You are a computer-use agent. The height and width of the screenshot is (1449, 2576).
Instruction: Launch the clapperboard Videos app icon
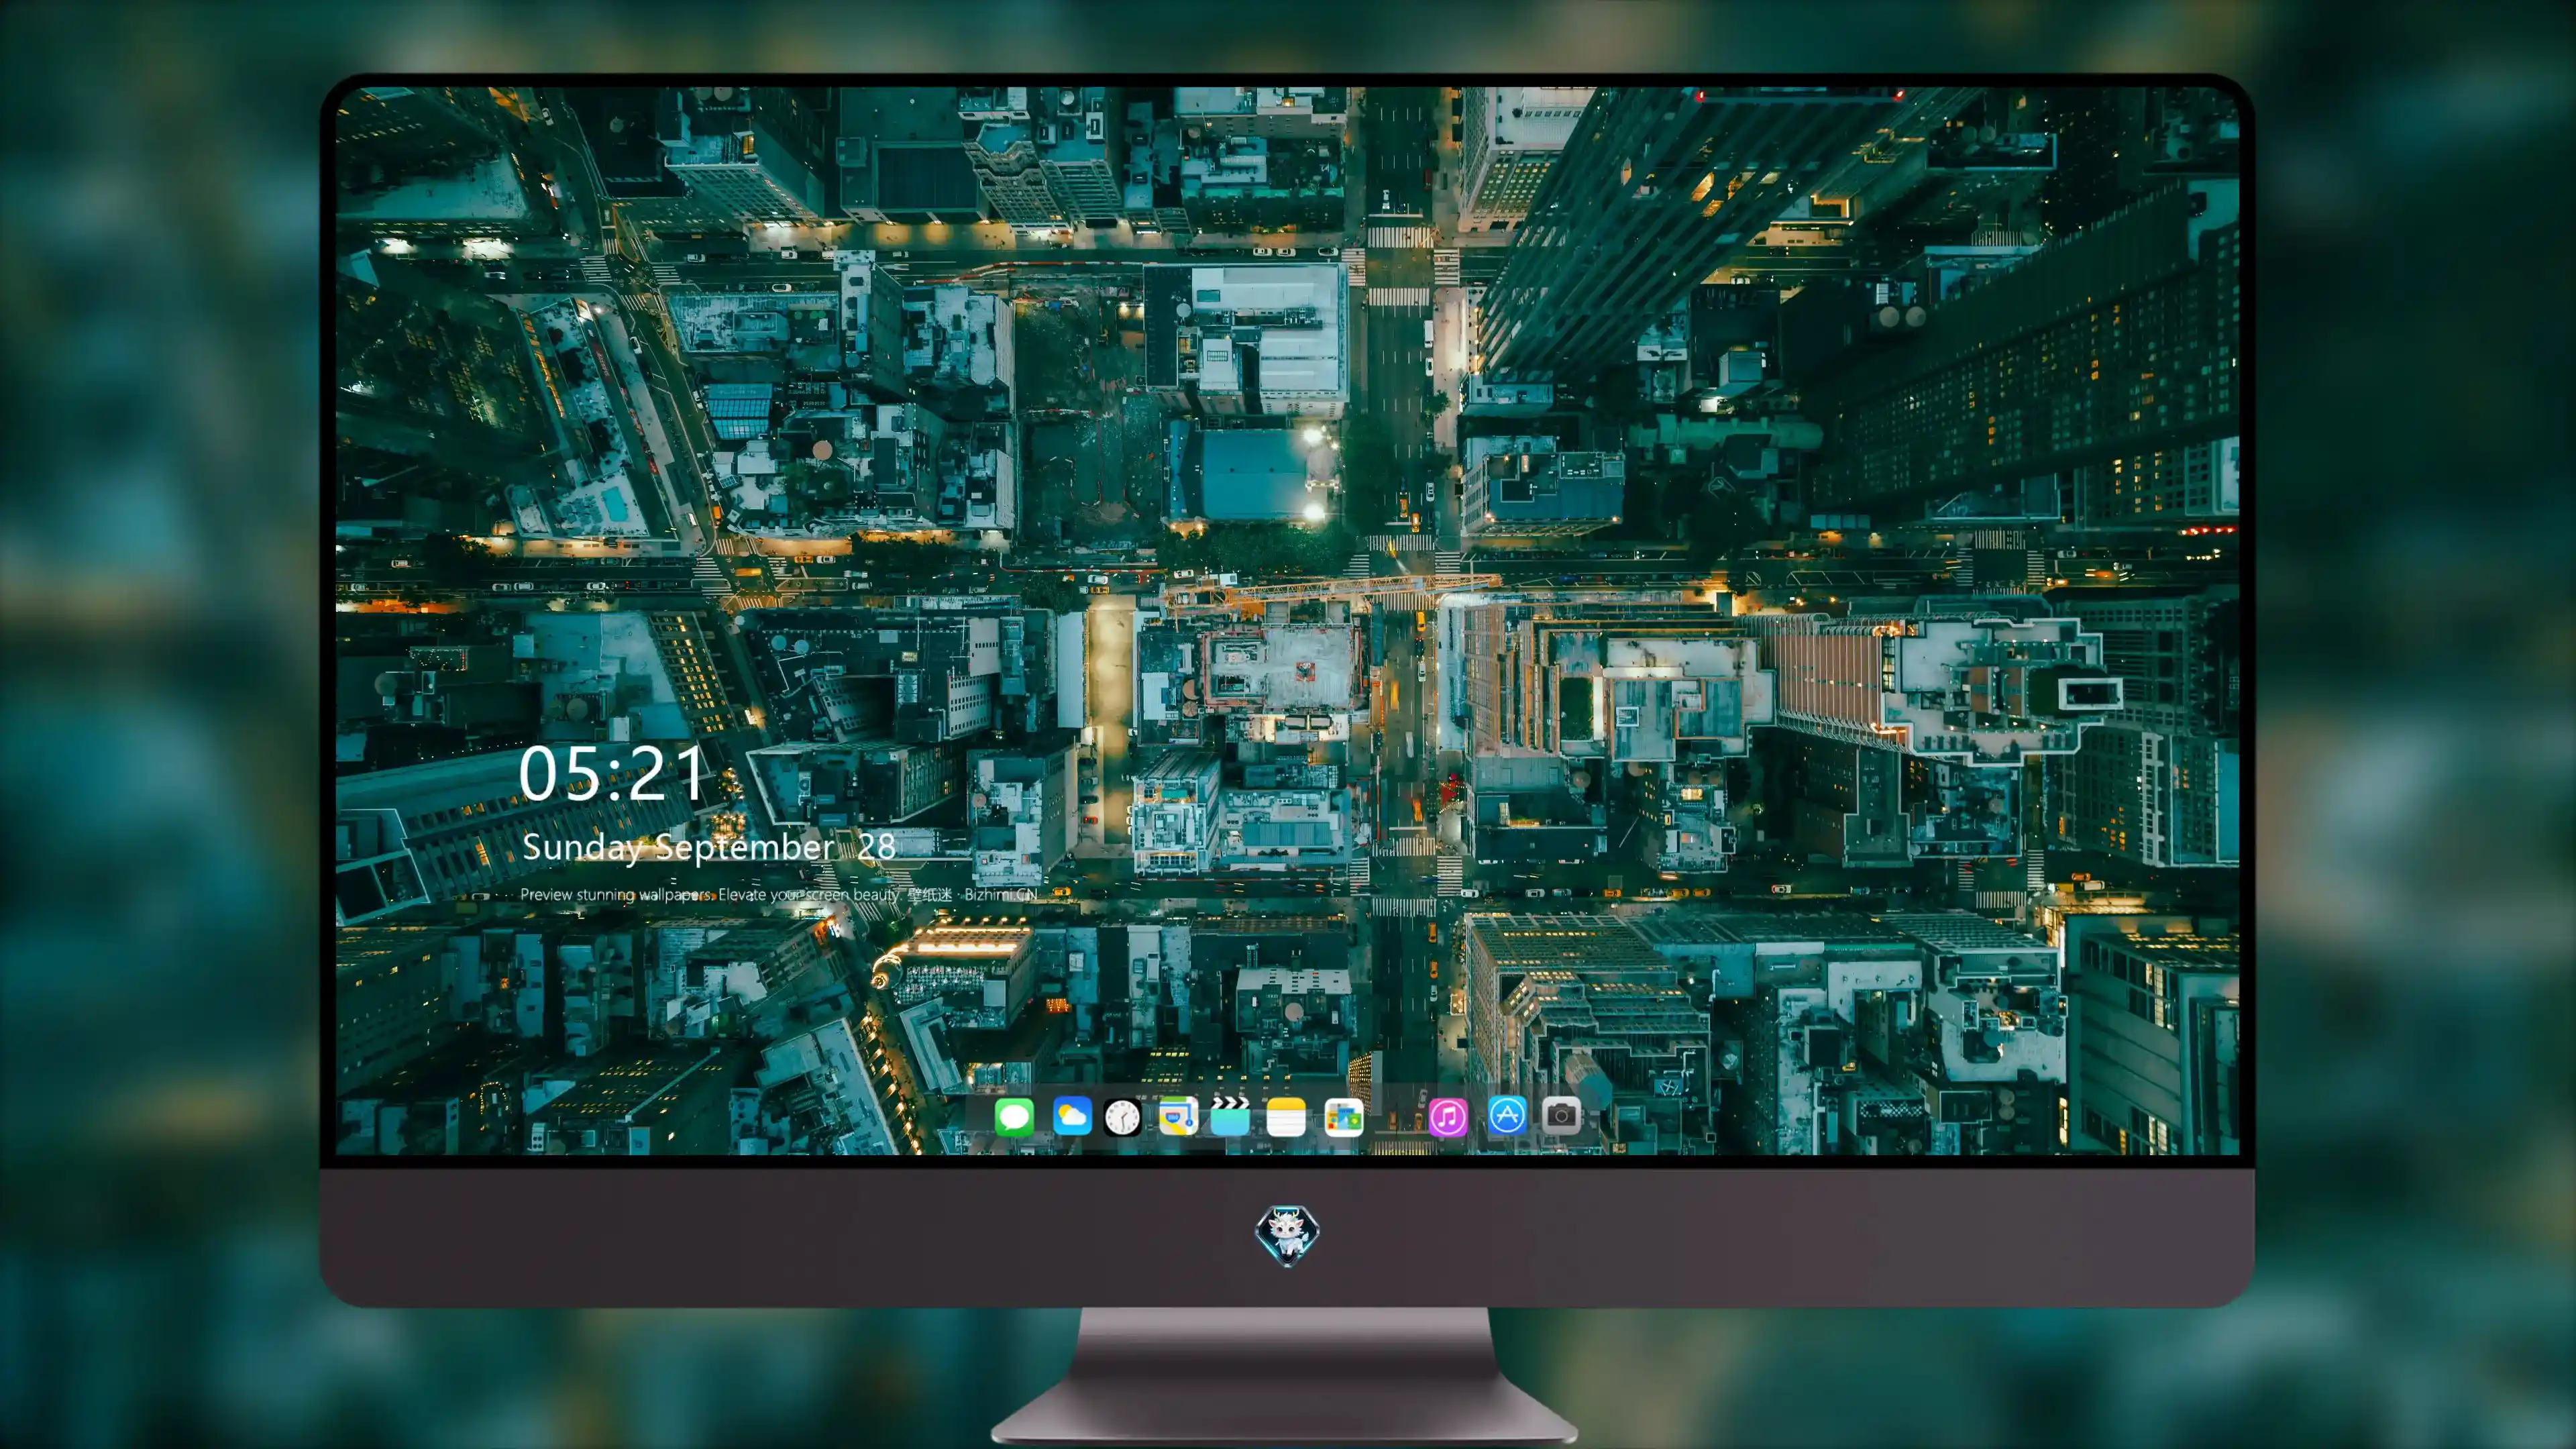coord(1230,1116)
